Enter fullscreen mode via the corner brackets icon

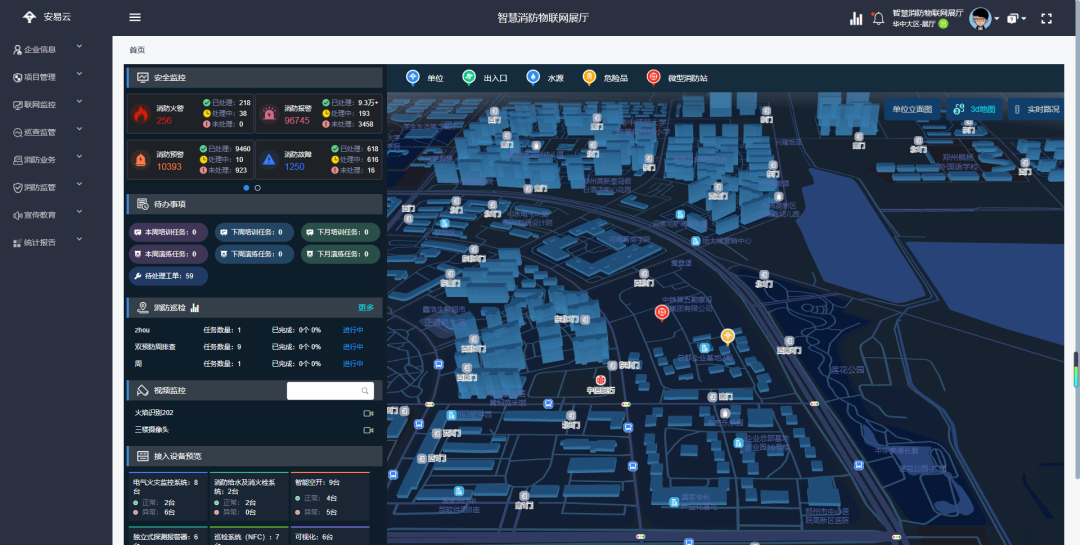(x=1046, y=19)
